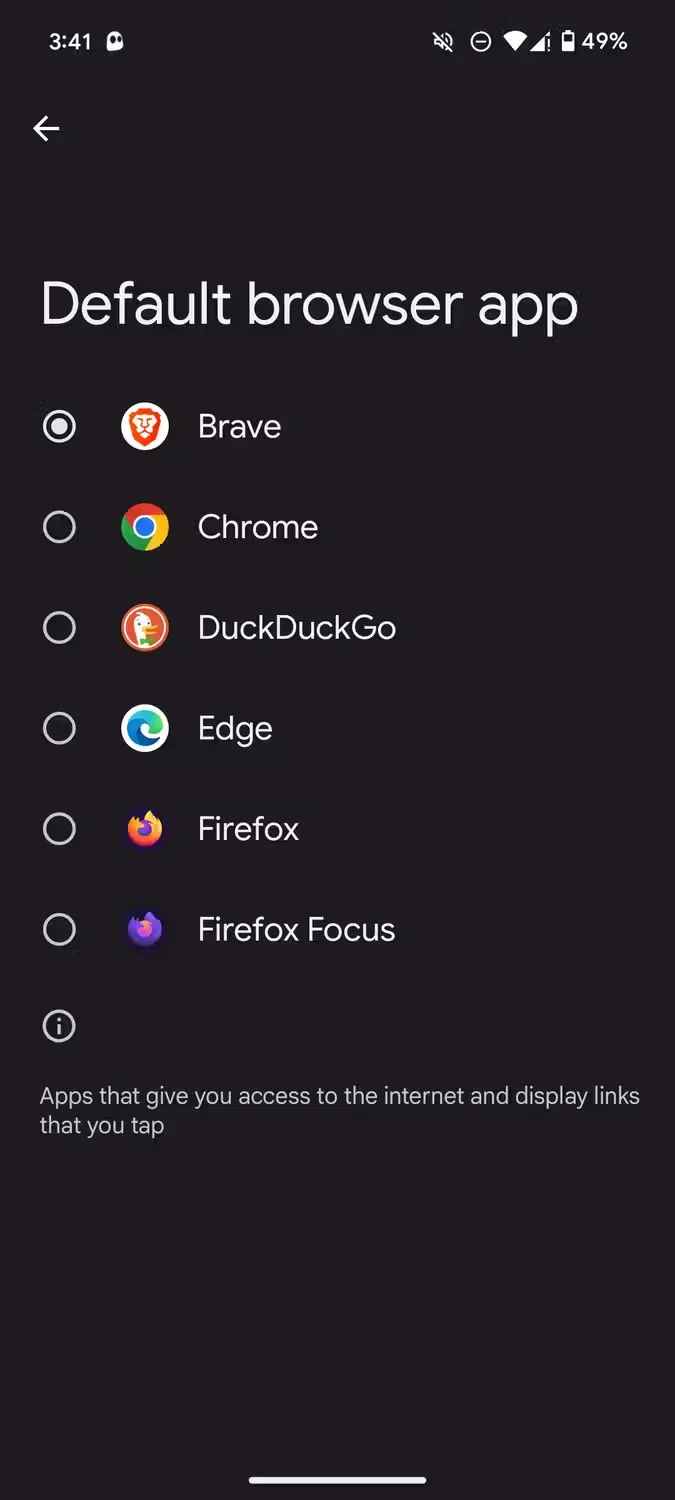Choose the DuckDuckGo label text
675x1500 pixels.
click(x=297, y=628)
